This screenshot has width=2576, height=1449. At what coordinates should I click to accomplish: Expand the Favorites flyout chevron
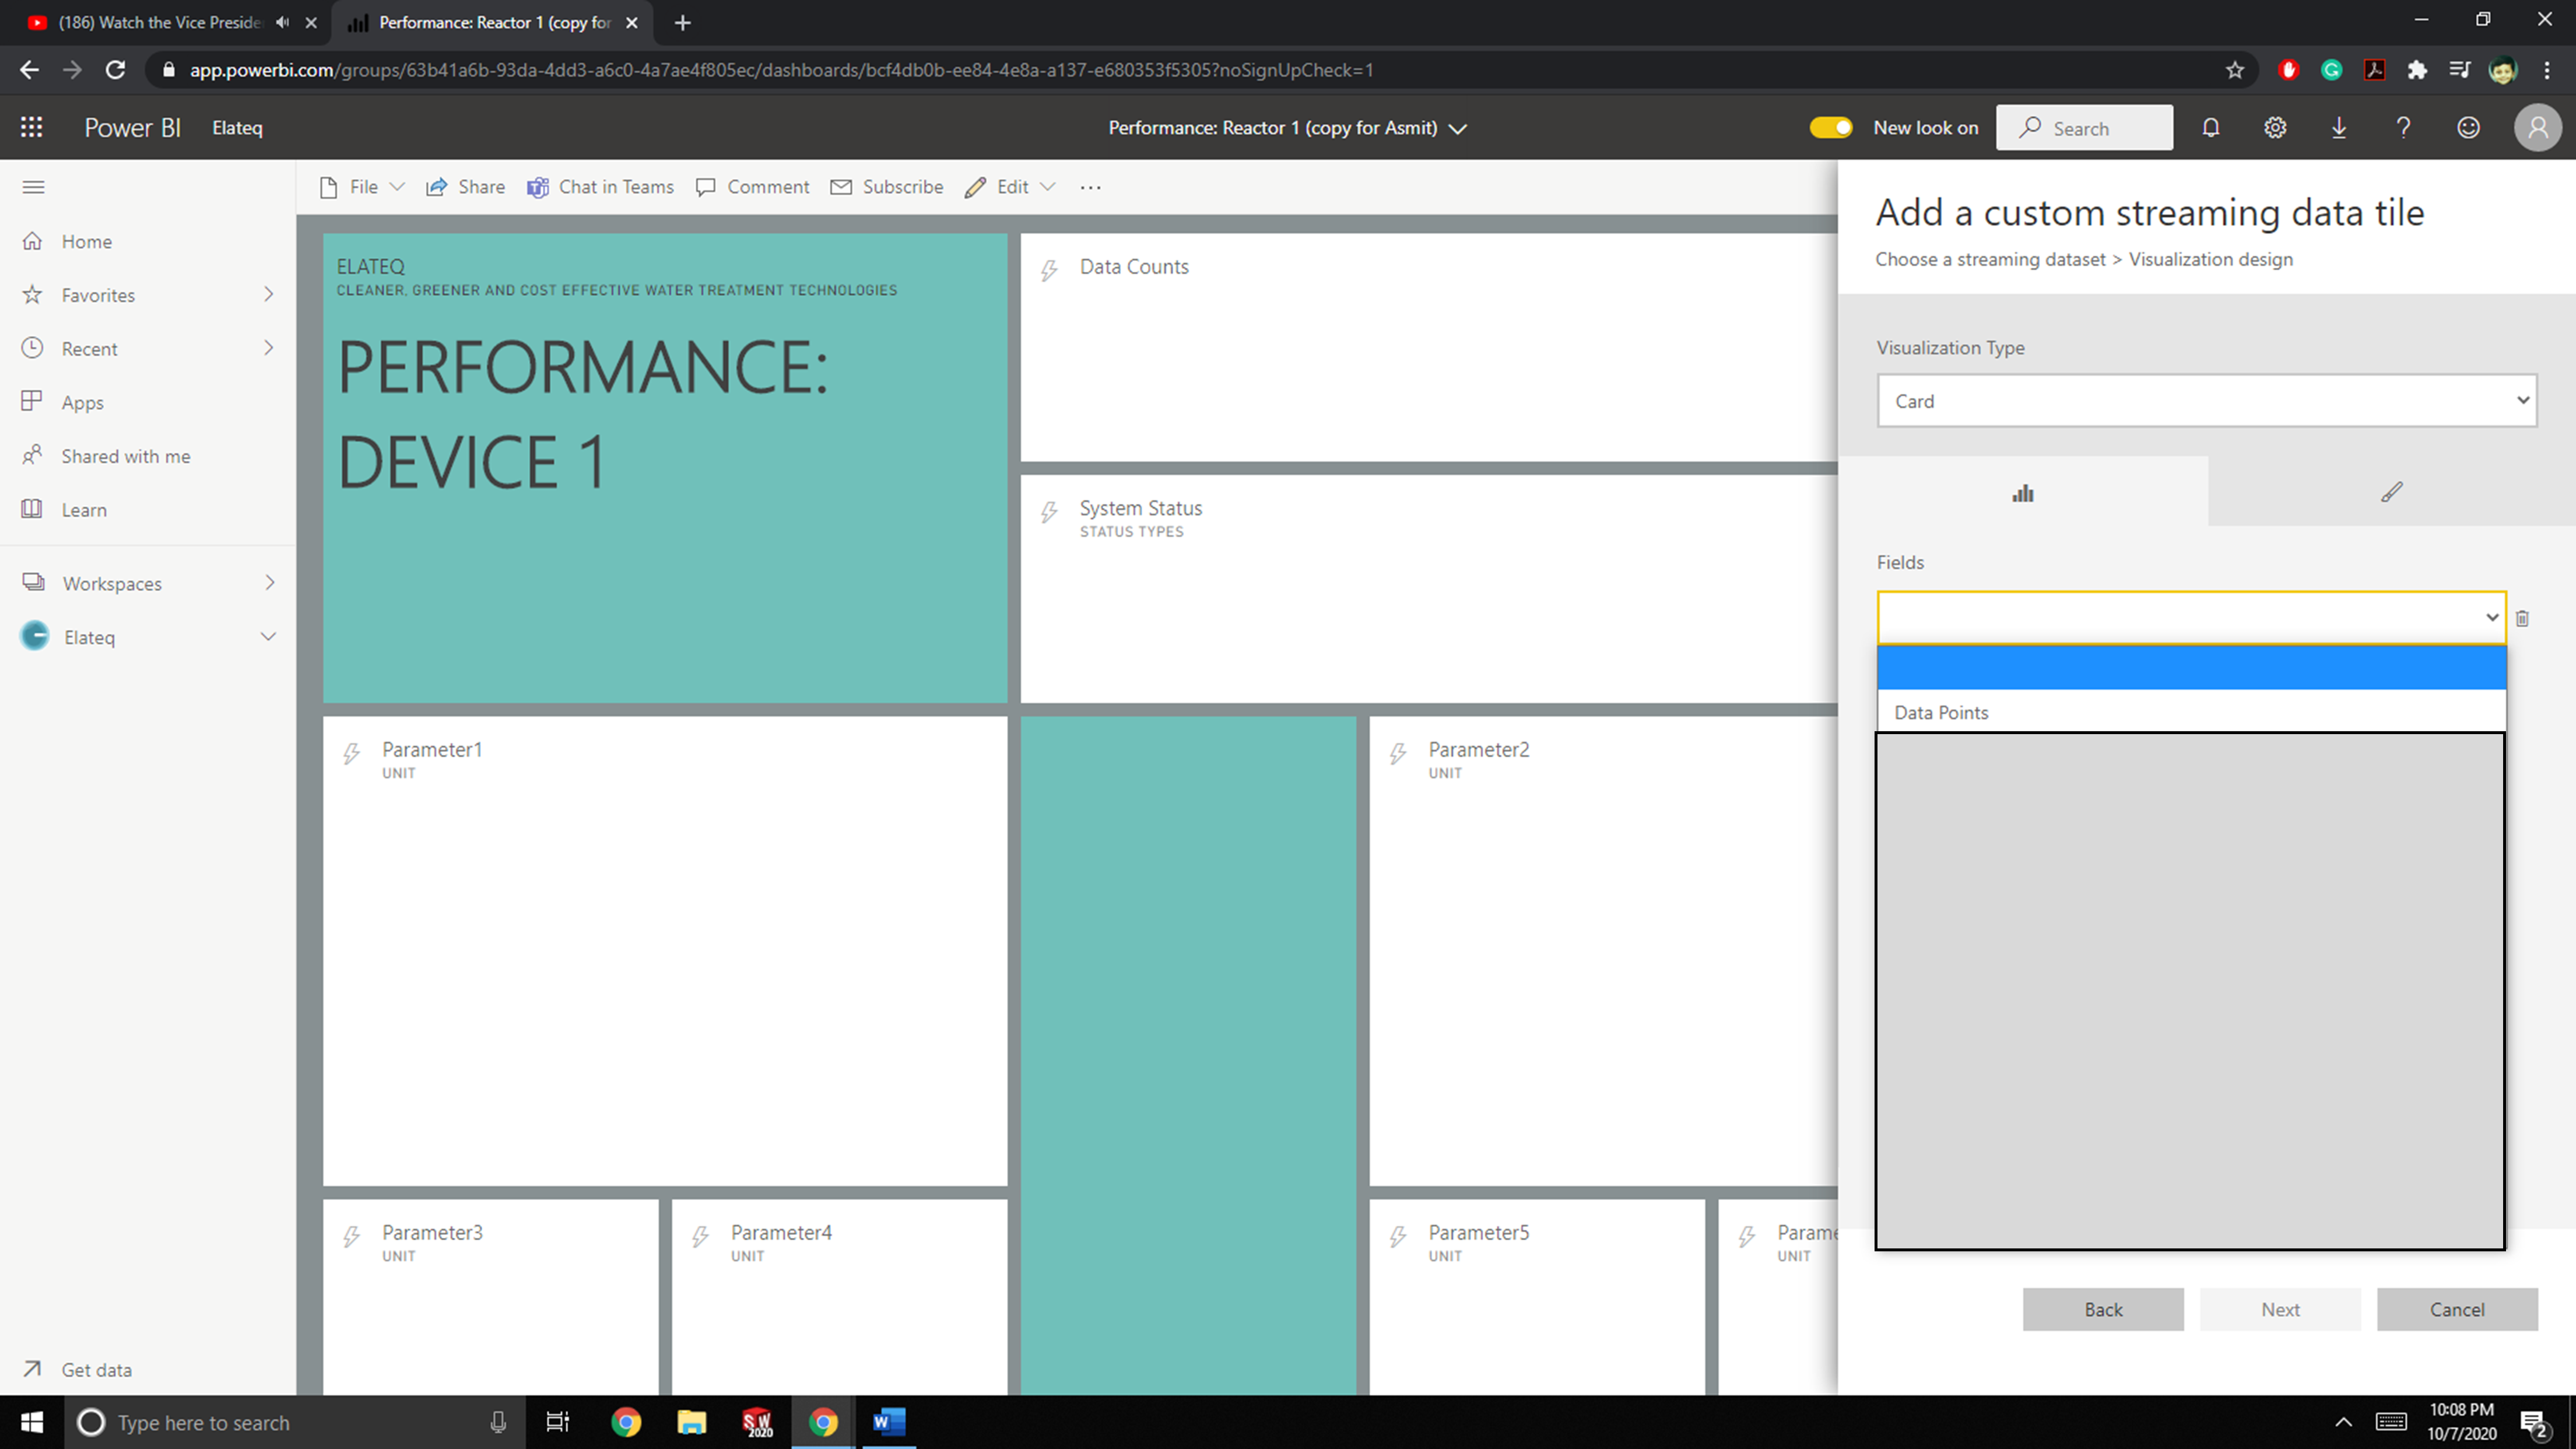[268, 294]
